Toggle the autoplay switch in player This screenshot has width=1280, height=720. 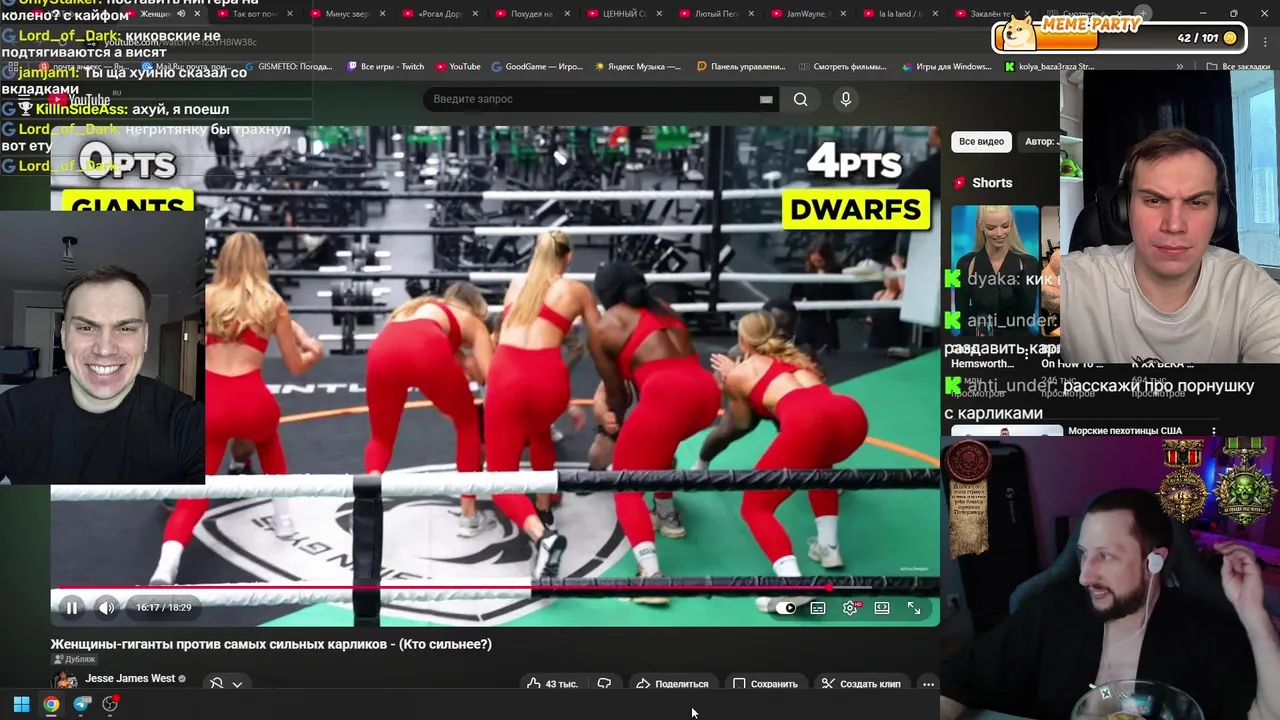click(x=786, y=608)
